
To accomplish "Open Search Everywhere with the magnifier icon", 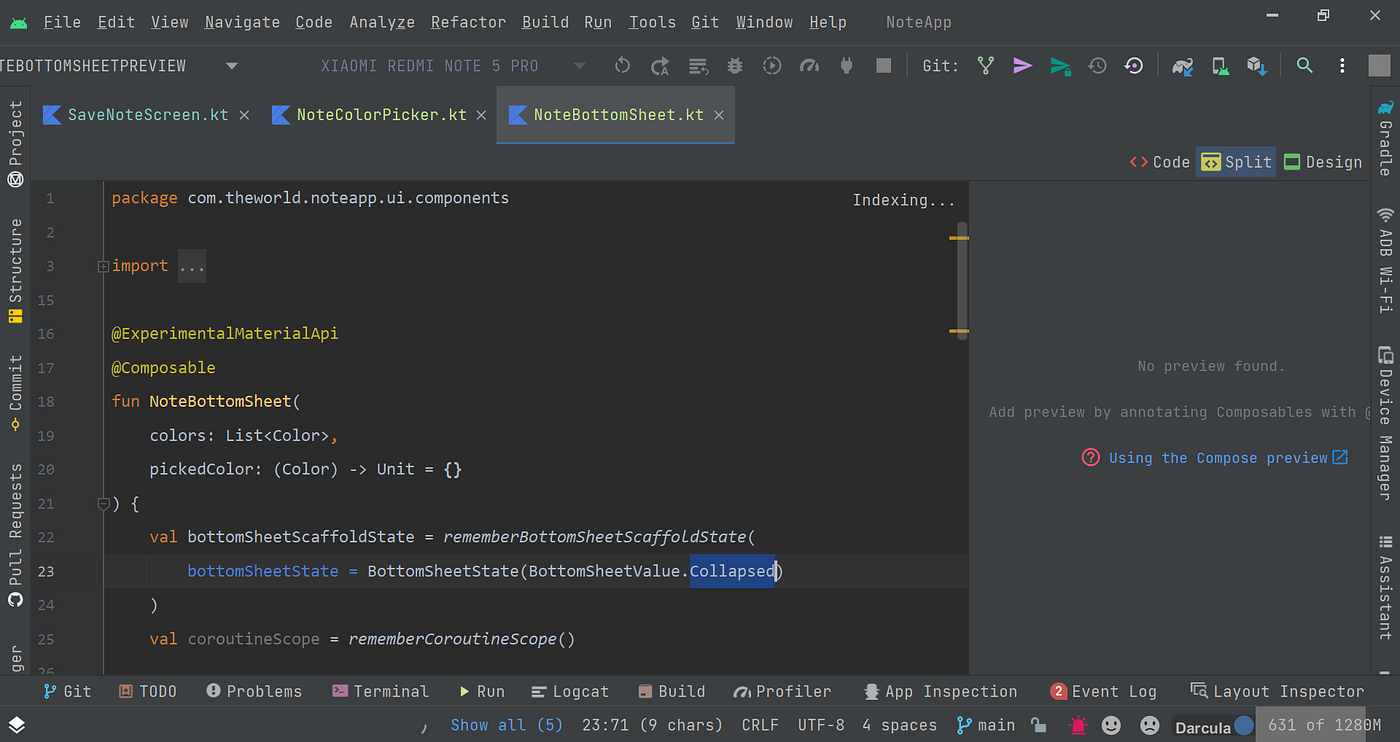I will (1304, 66).
